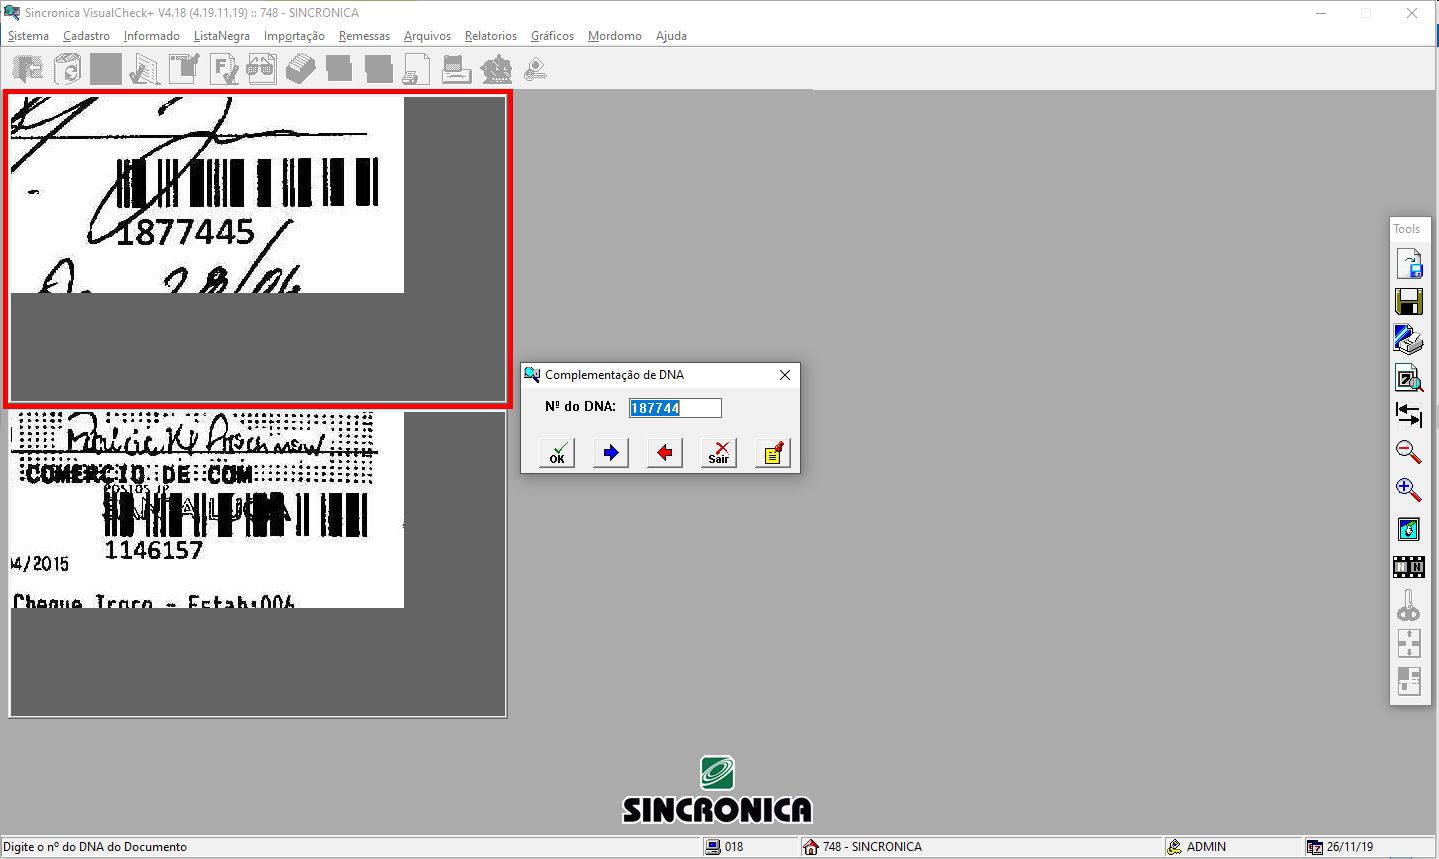Go to previous document with red arrow
Screen dimensions: 1439x859
coord(665,453)
